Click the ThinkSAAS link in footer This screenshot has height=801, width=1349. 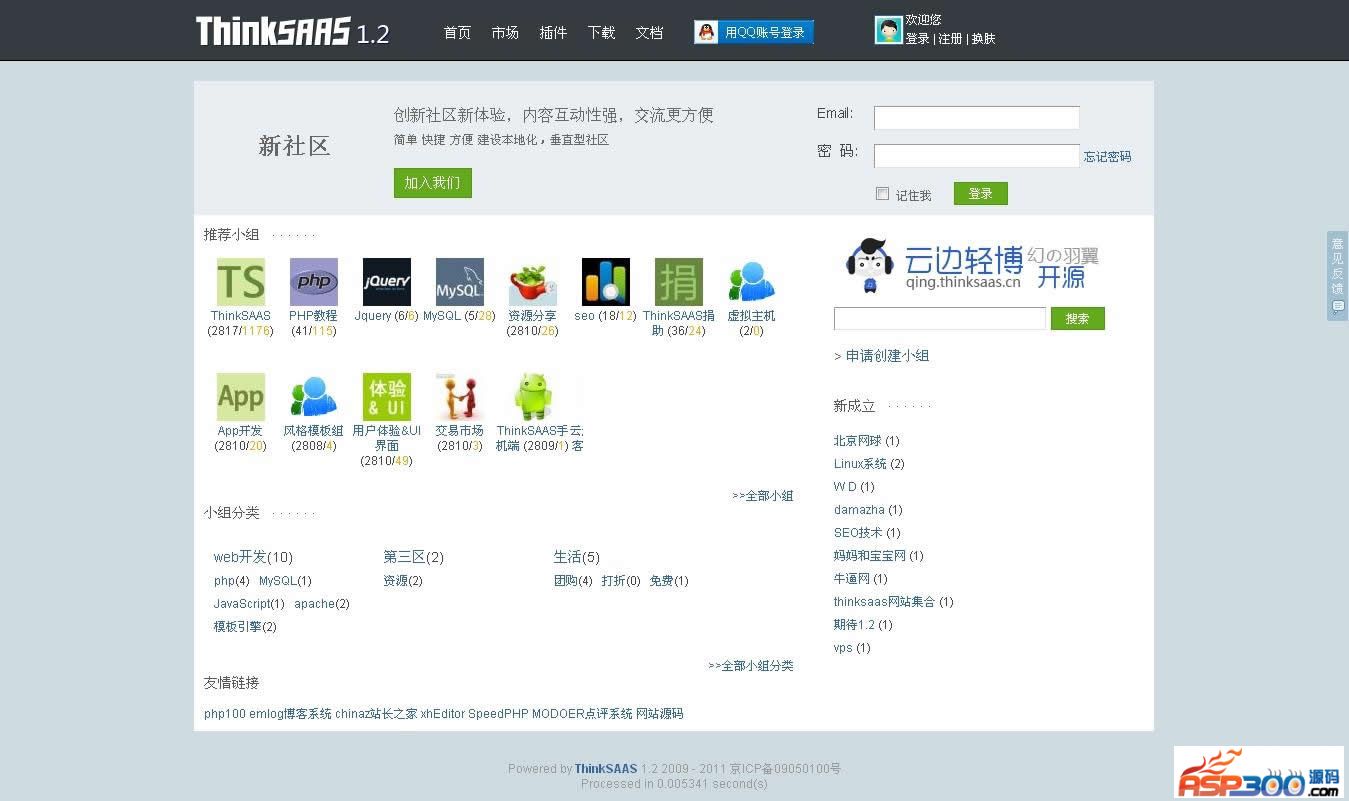tap(606, 769)
